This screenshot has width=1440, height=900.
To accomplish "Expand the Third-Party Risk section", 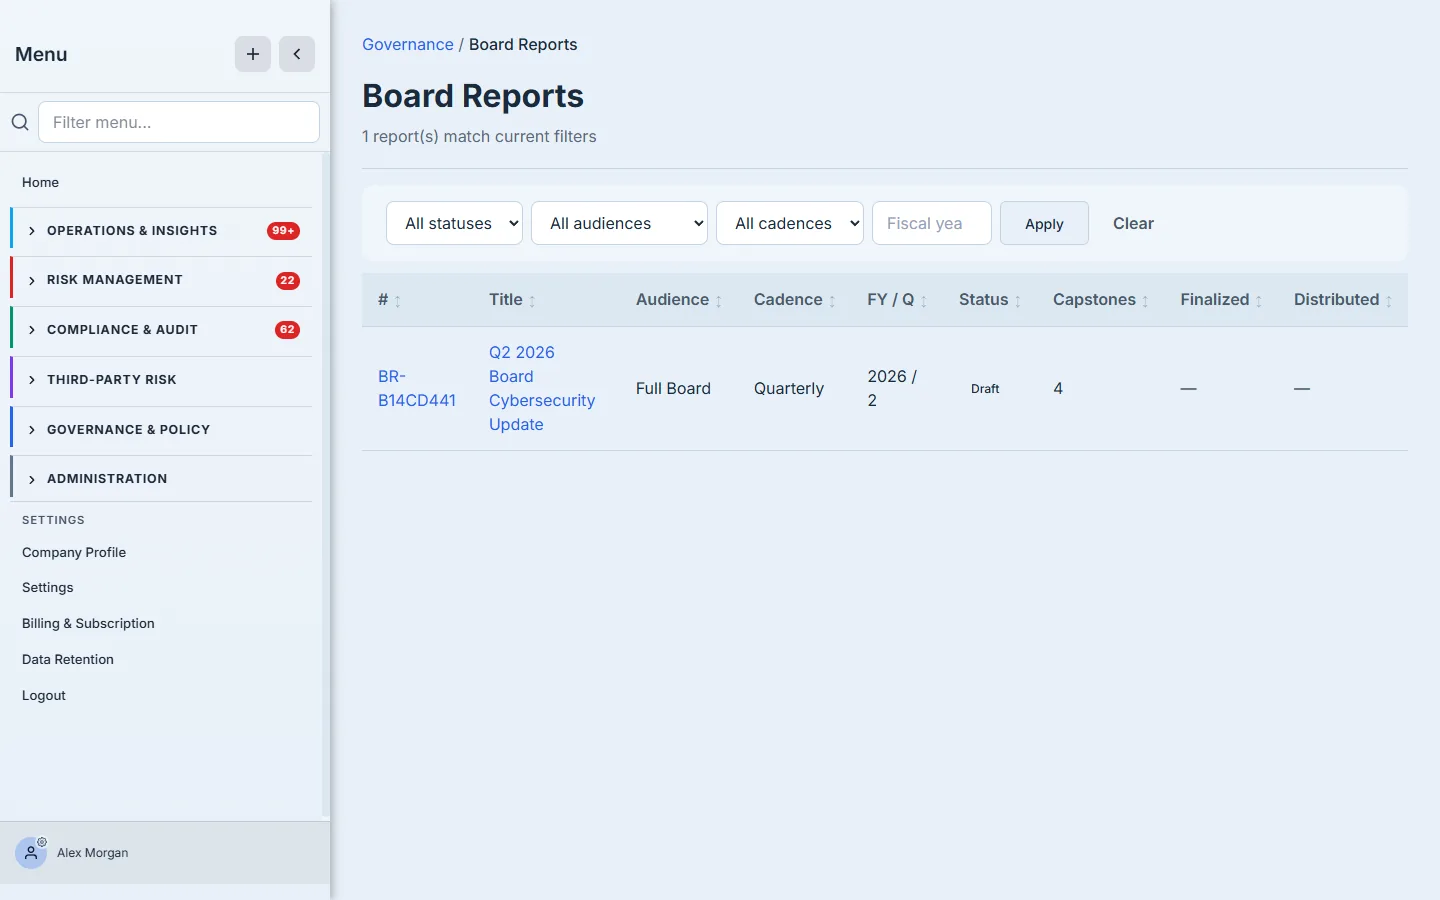I will coord(162,380).
